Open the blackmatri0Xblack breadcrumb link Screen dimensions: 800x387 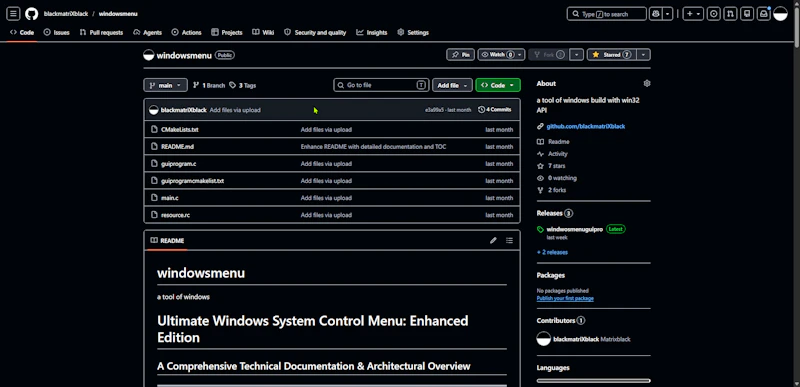pos(66,14)
